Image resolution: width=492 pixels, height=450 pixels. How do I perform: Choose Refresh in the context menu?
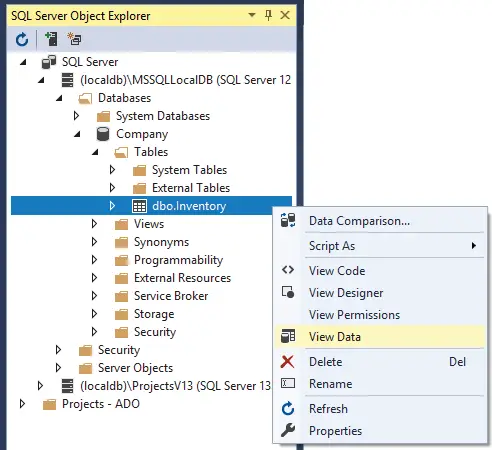point(380,409)
